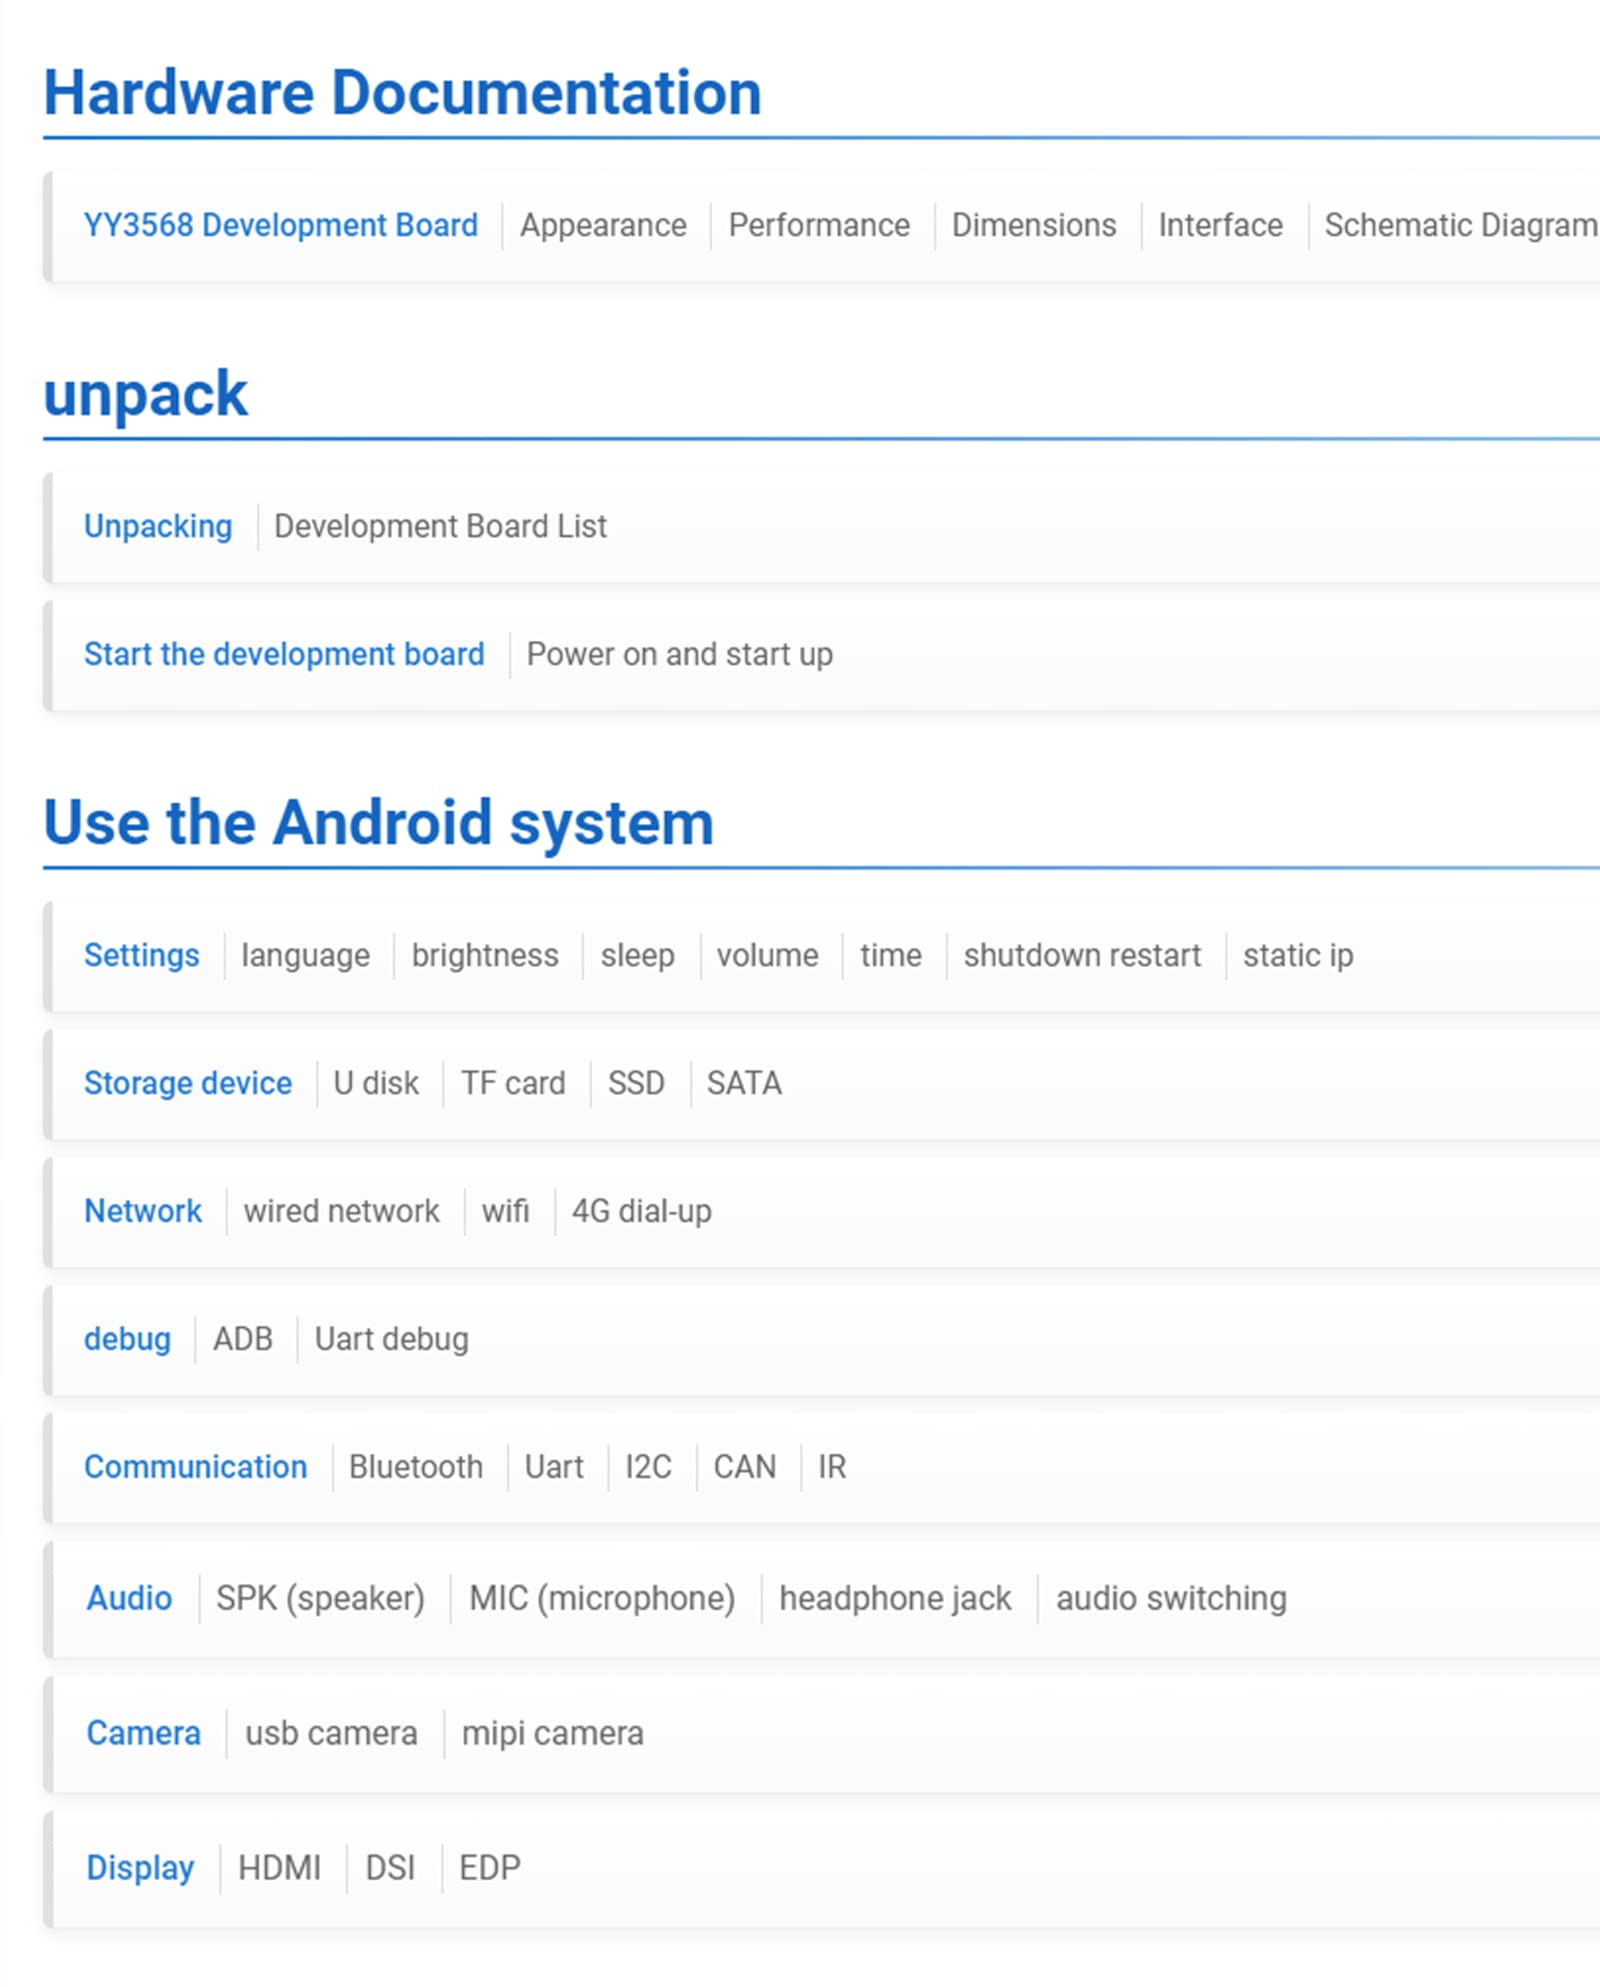The width and height of the screenshot is (1600, 1987).
Task: Open the TF card page
Action: tap(513, 1083)
